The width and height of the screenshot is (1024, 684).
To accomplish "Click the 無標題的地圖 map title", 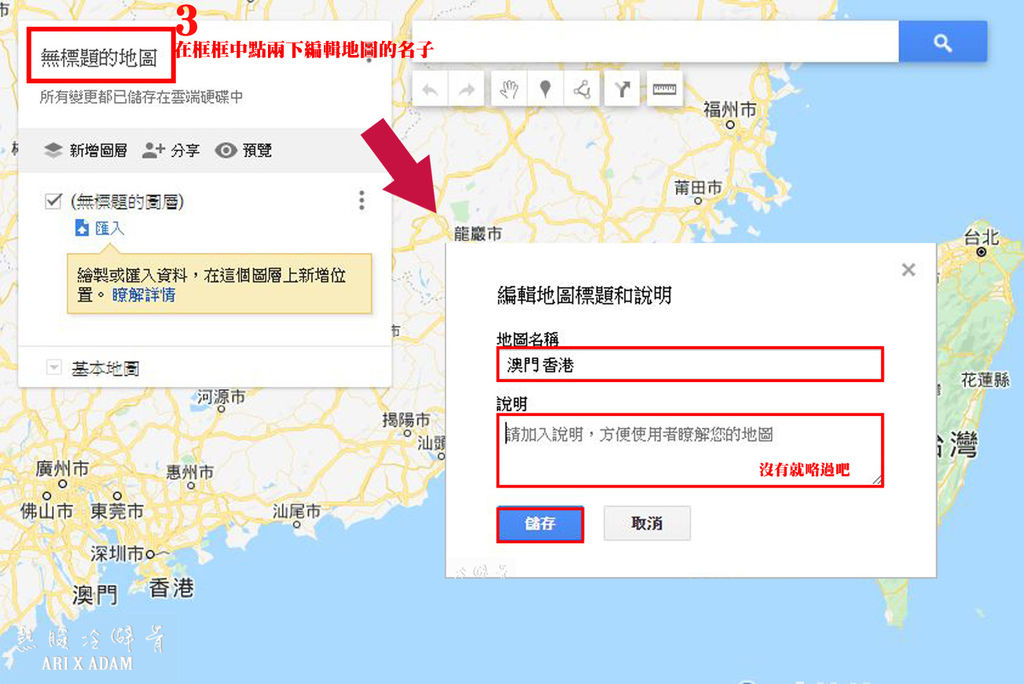I will coord(99,57).
